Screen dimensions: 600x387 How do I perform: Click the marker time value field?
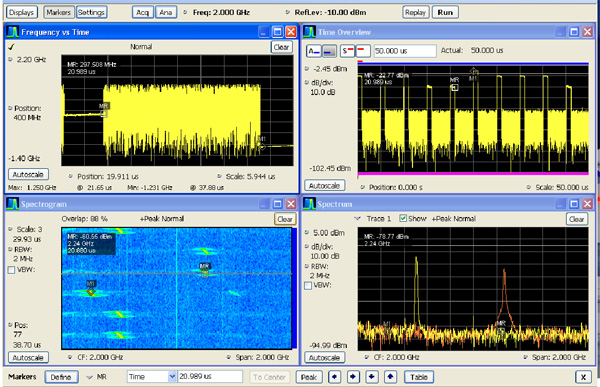210,377
